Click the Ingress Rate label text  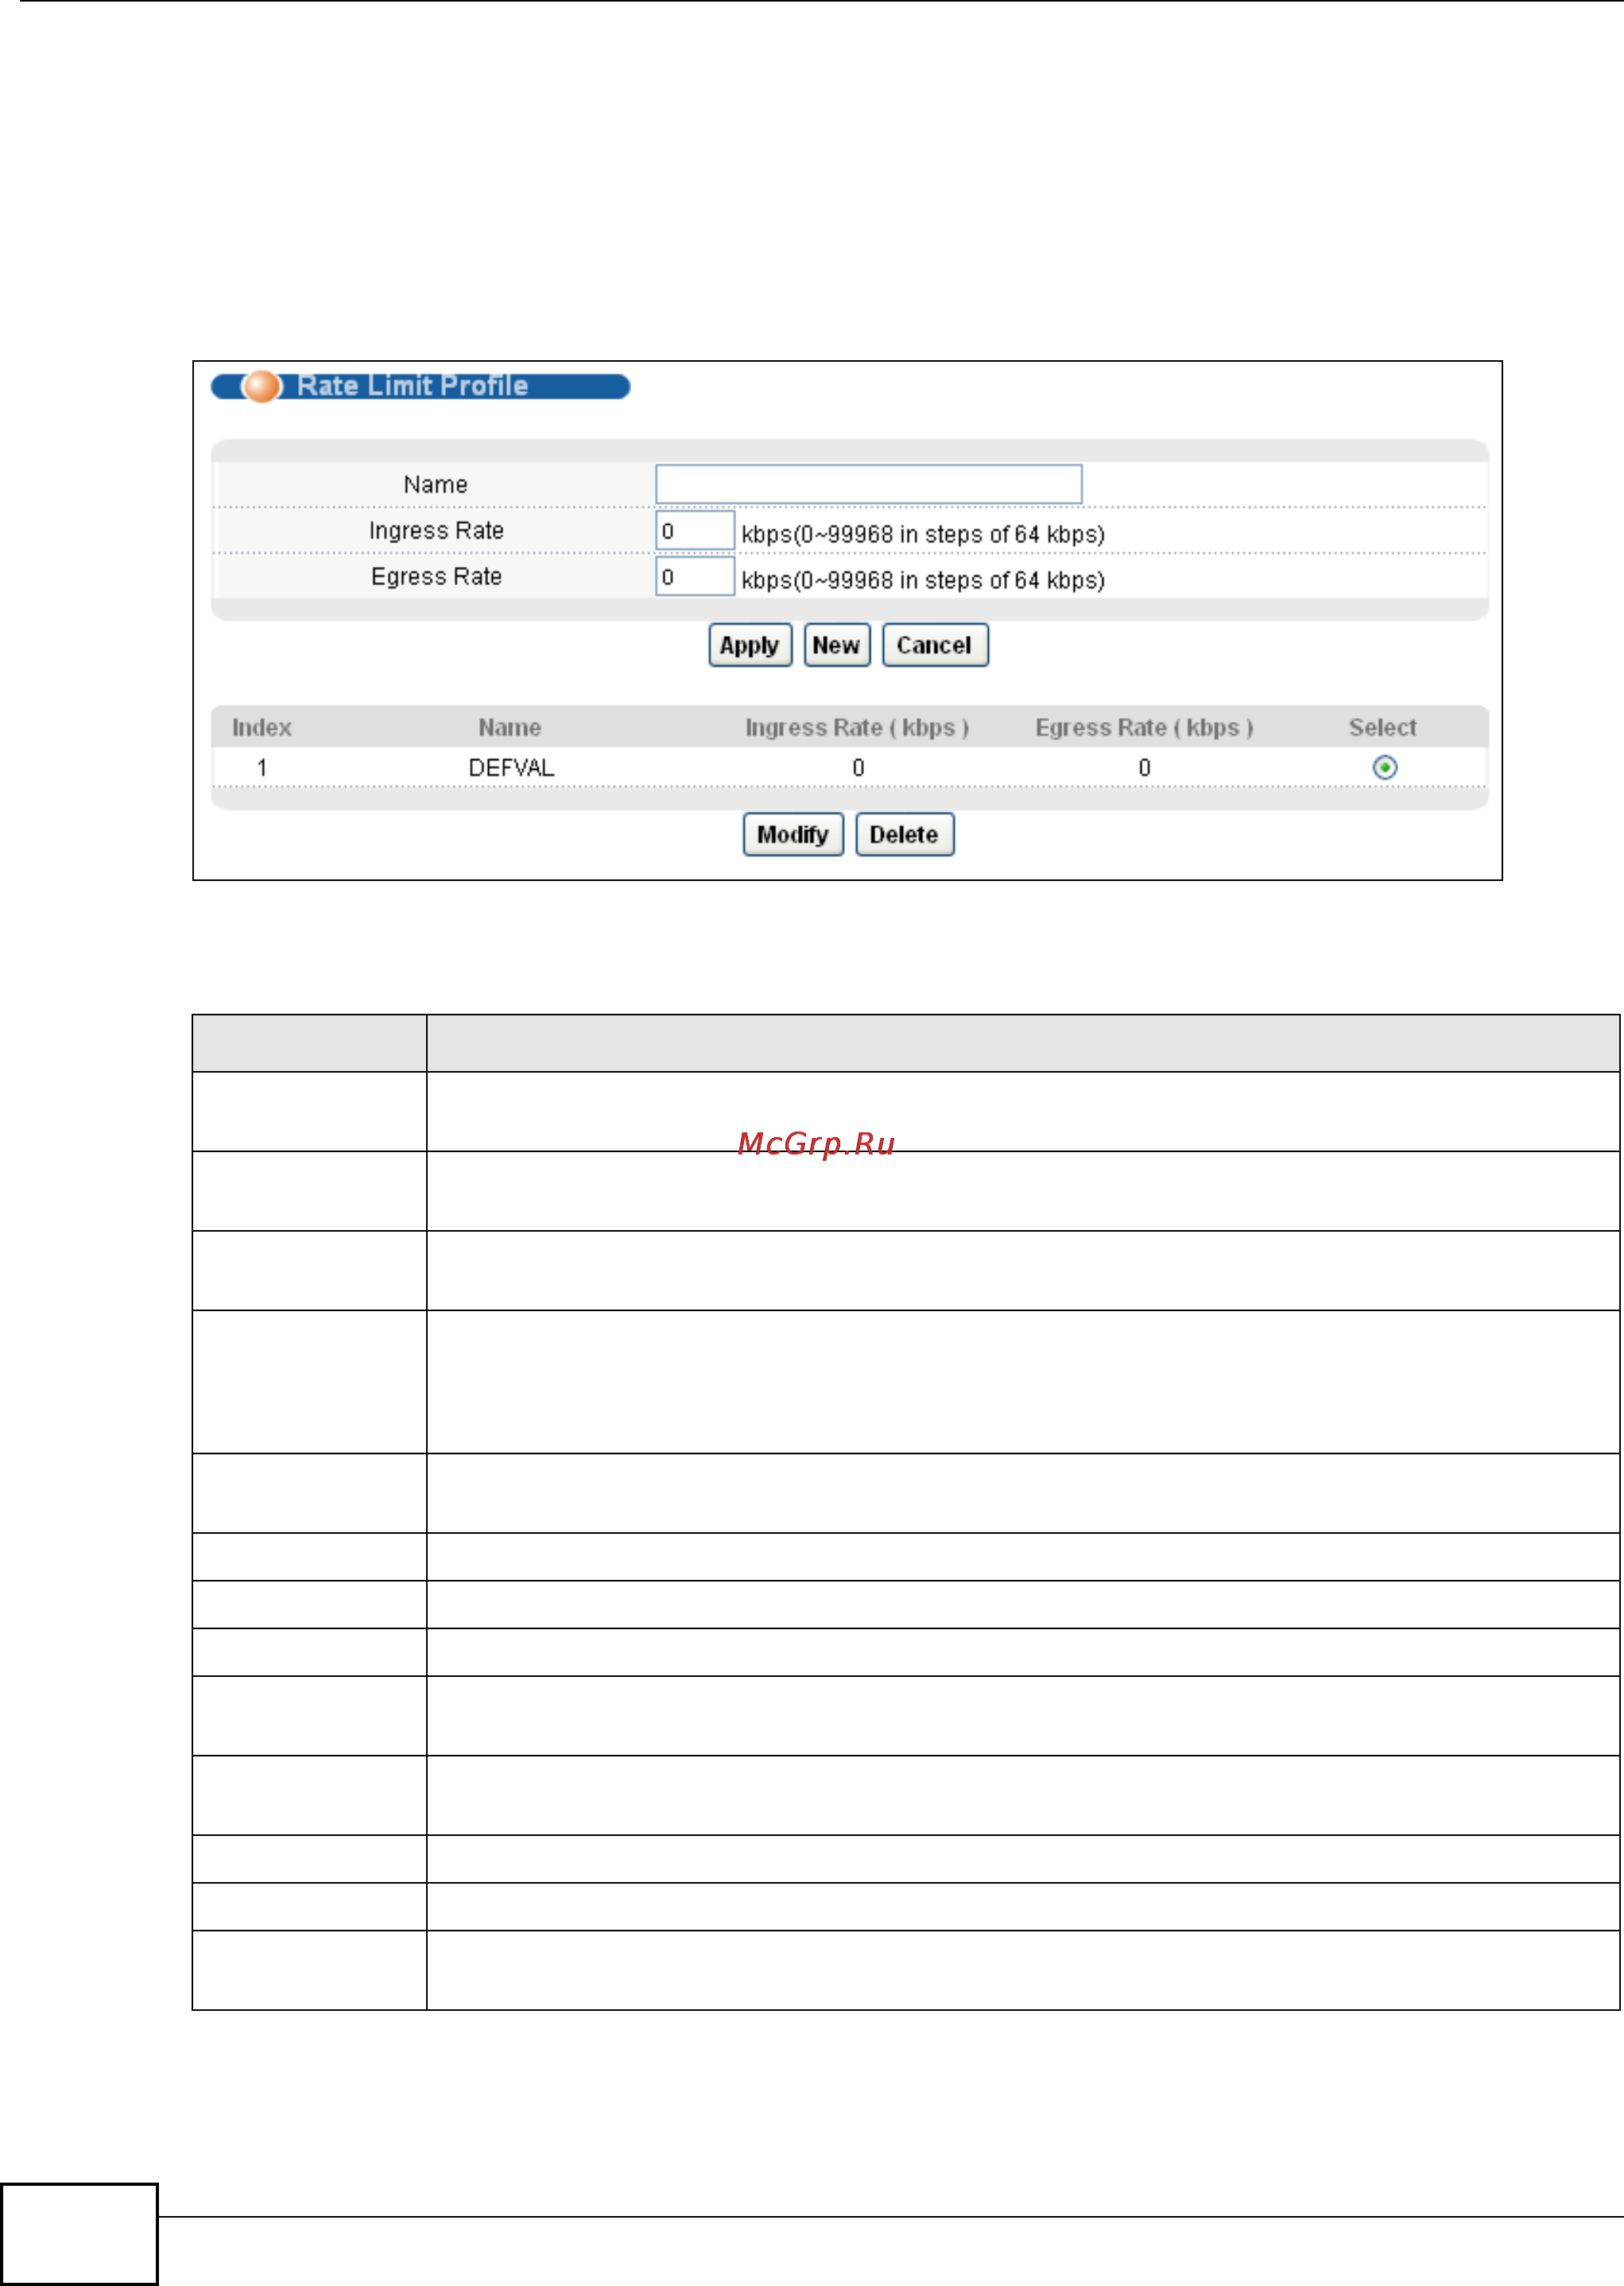[436, 531]
